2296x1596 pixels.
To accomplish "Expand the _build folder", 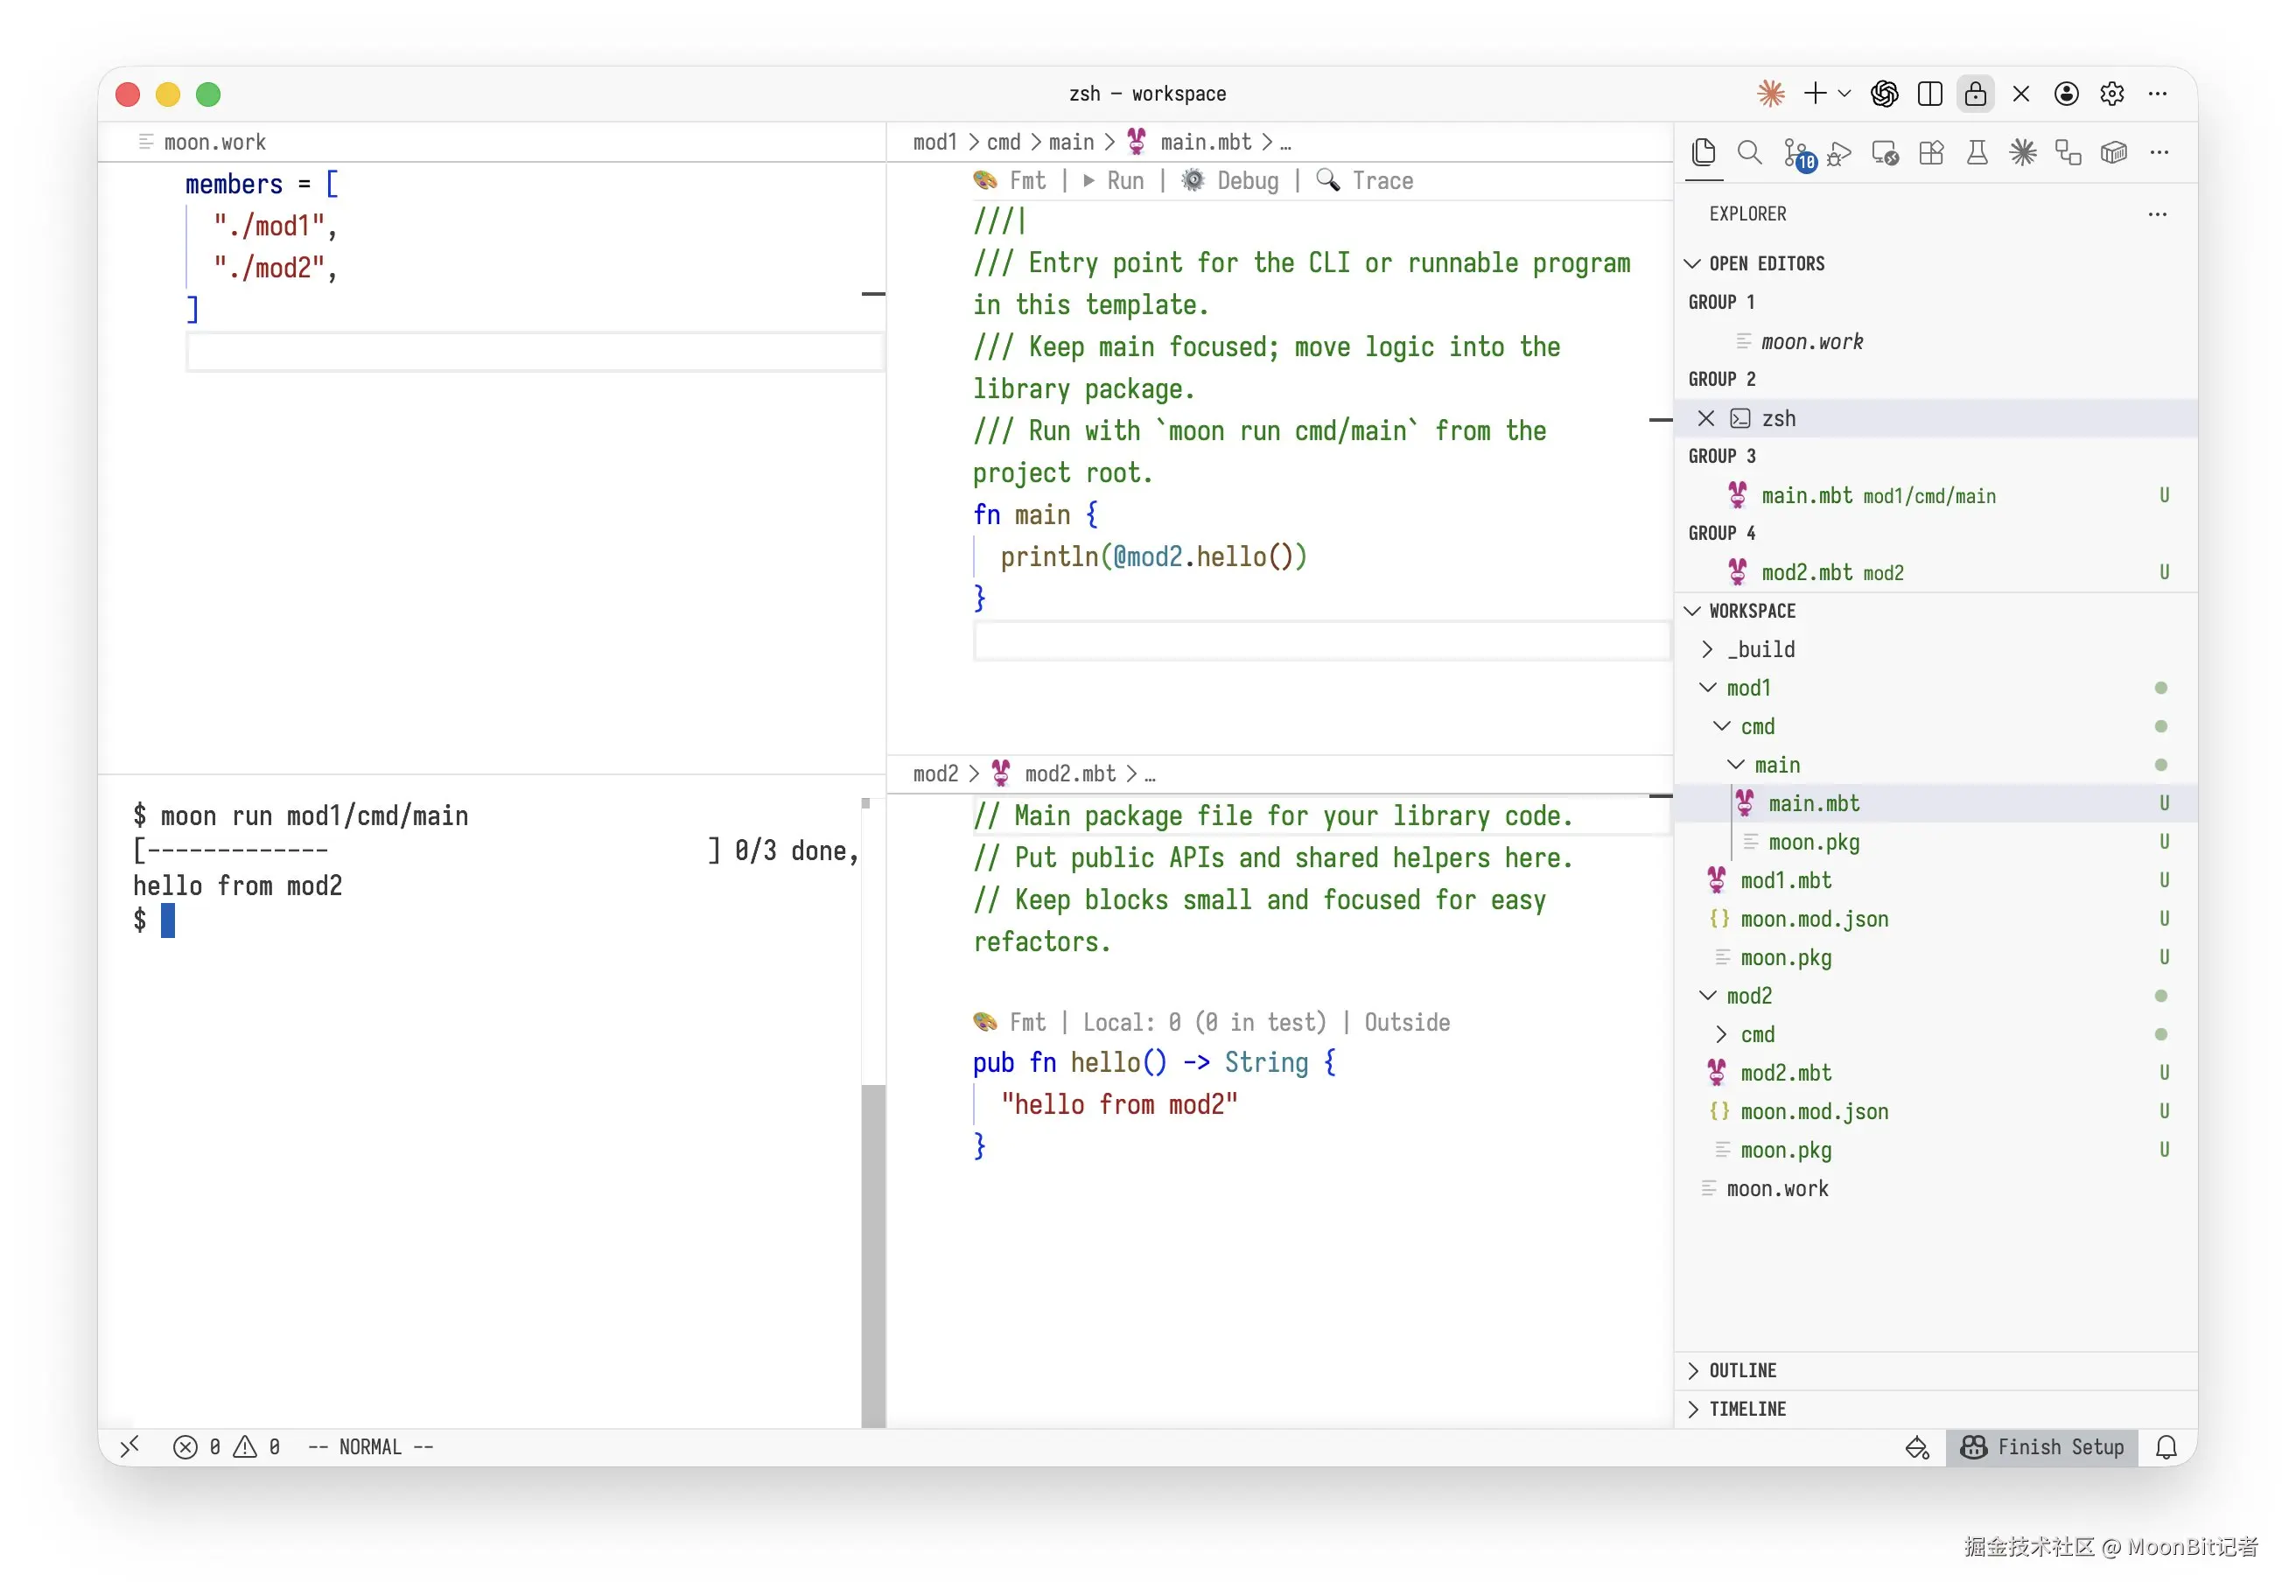I will pyautogui.click(x=1760, y=649).
